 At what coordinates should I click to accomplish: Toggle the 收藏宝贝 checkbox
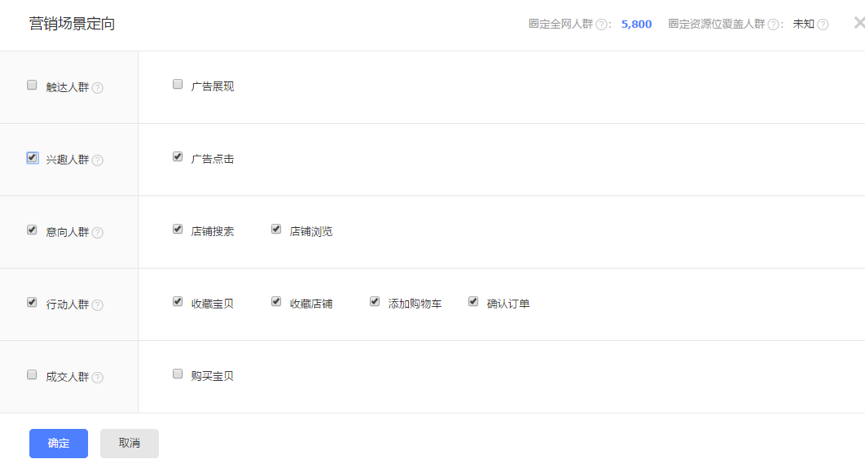pos(178,301)
